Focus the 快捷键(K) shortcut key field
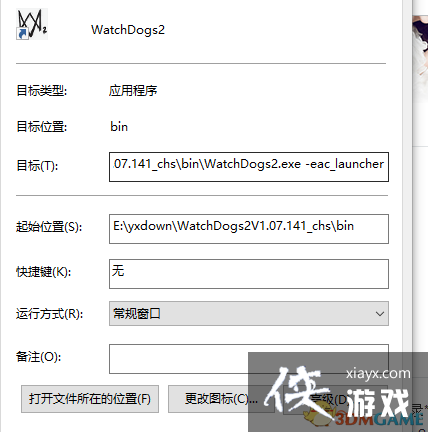 coord(249,274)
